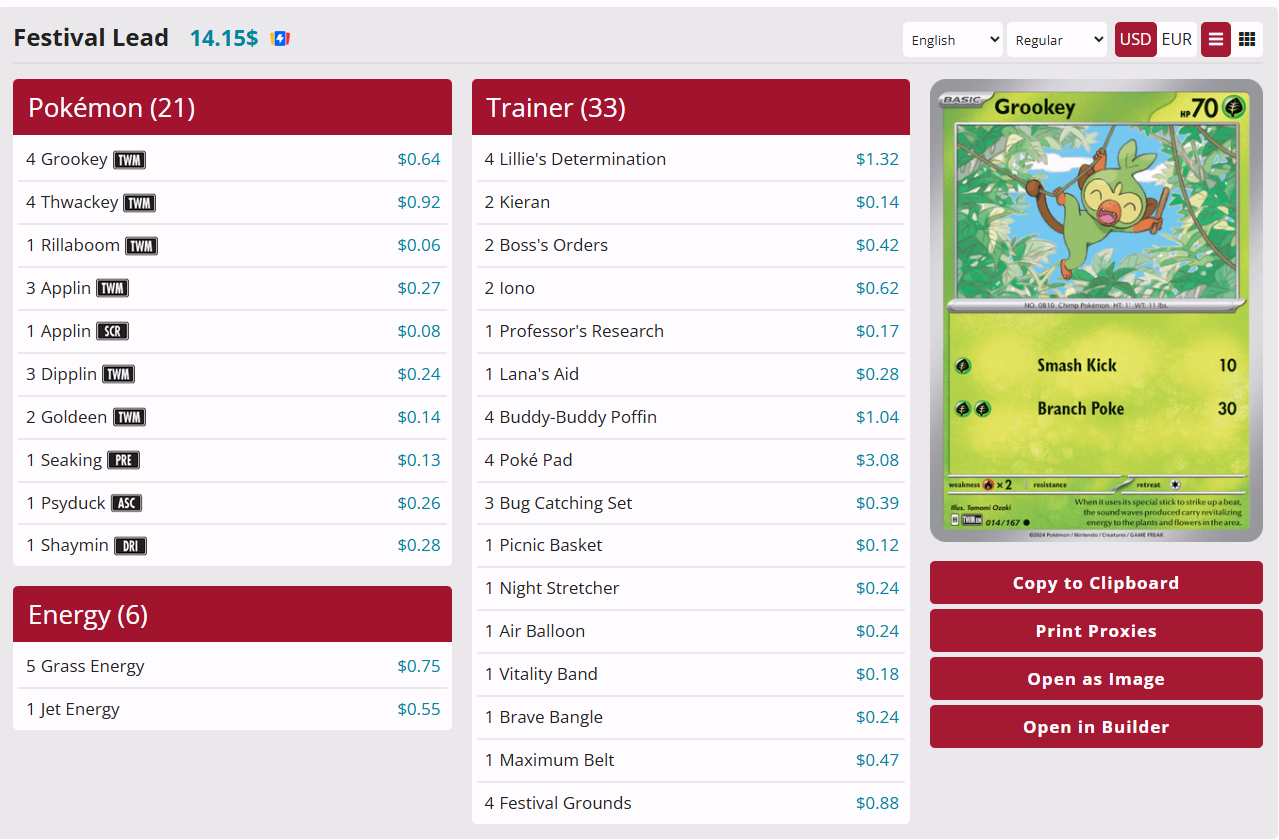Screen dimensions: 1279x840
Task: Click the ASC set badge next to Psyduck
Action: coord(127,503)
